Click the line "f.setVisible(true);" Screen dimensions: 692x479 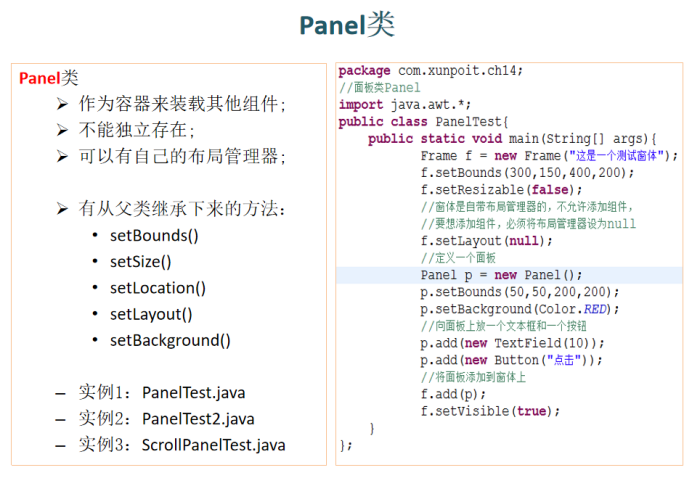click(x=490, y=411)
